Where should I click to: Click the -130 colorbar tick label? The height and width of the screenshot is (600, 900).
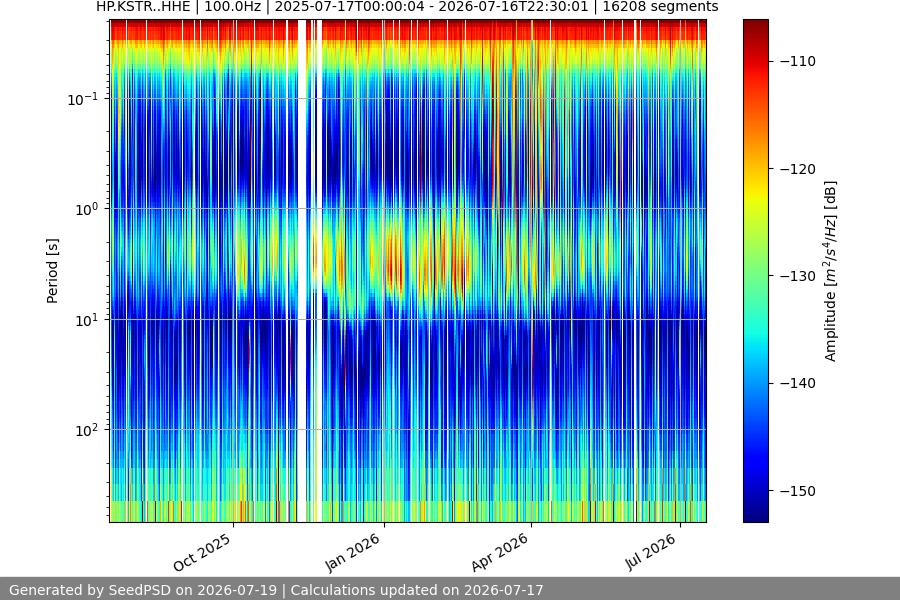[x=798, y=276]
